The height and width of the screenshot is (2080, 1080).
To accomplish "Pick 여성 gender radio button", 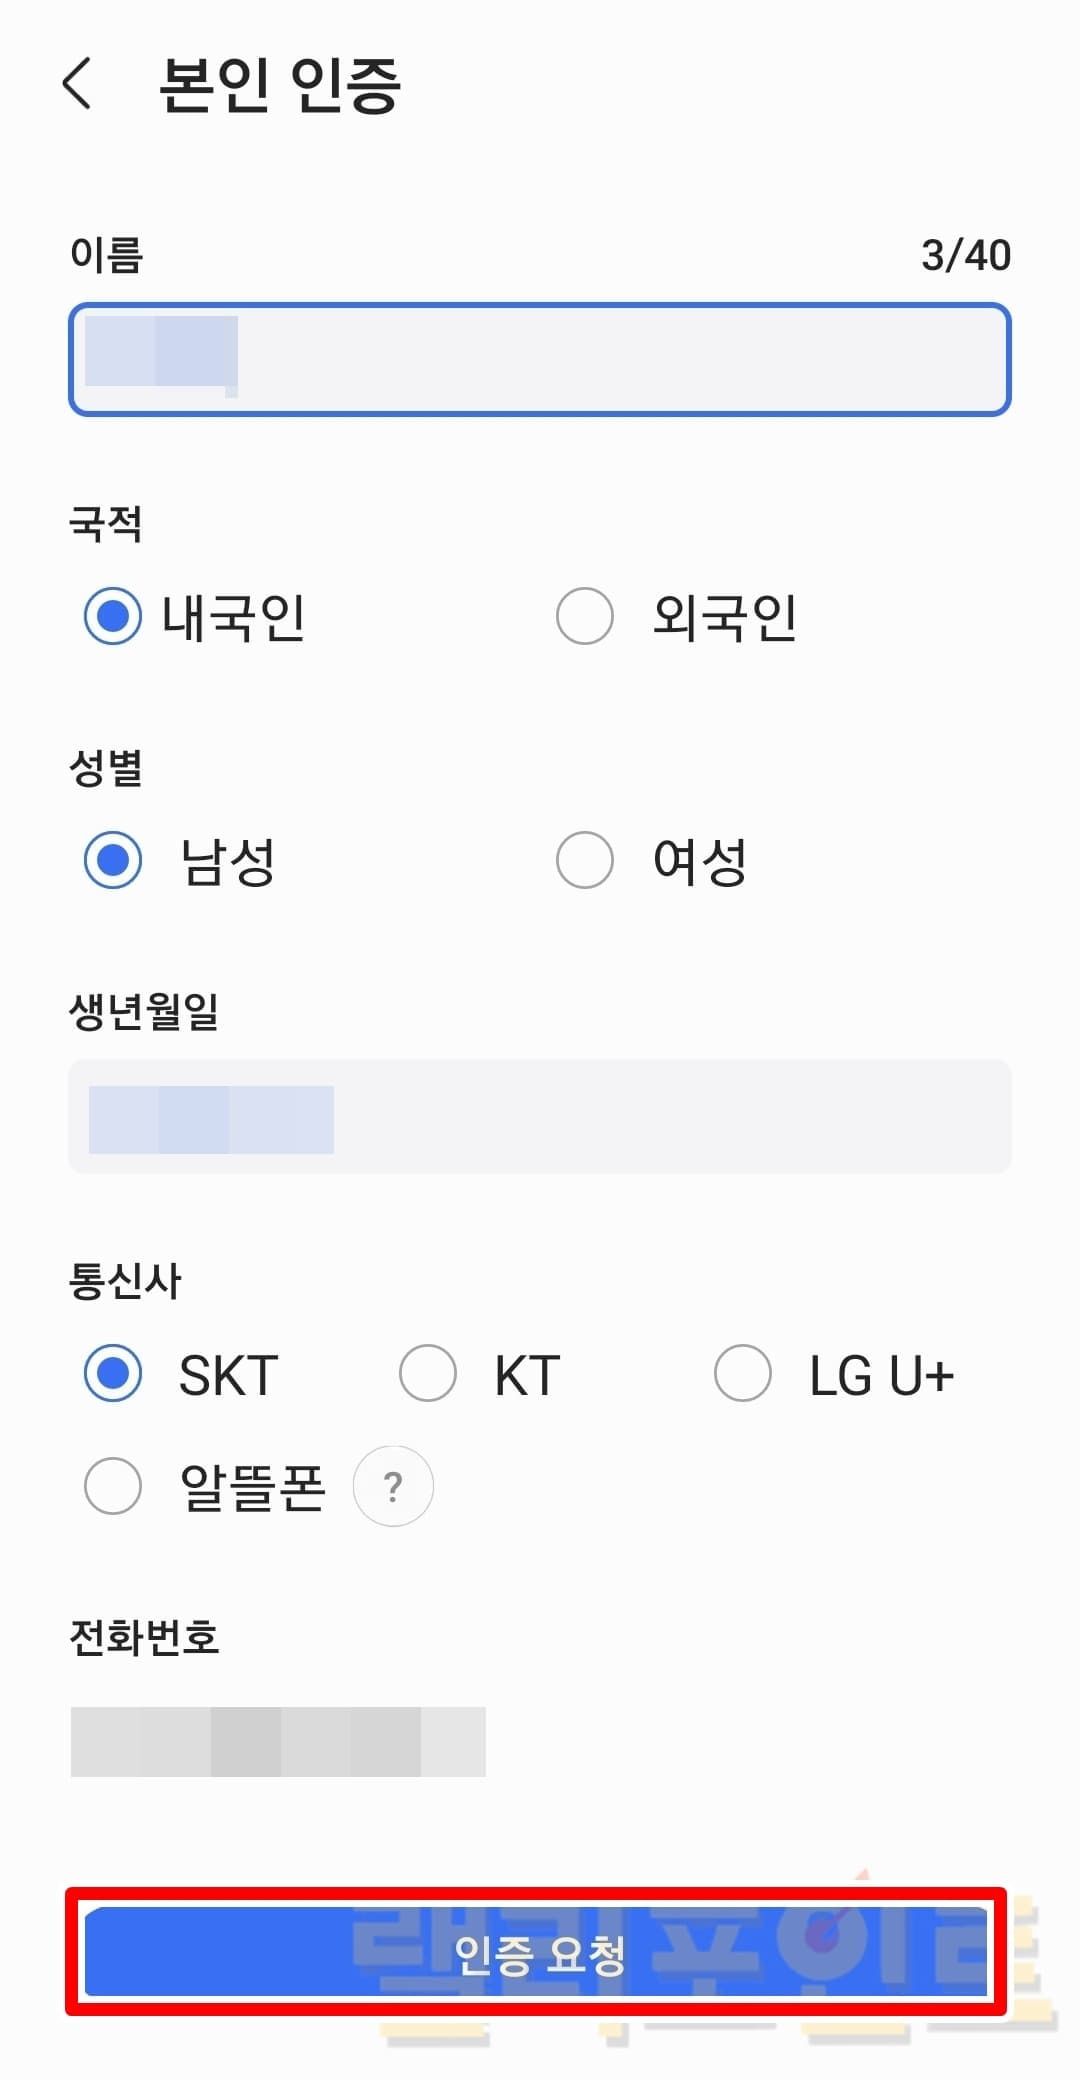I will [x=585, y=860].
